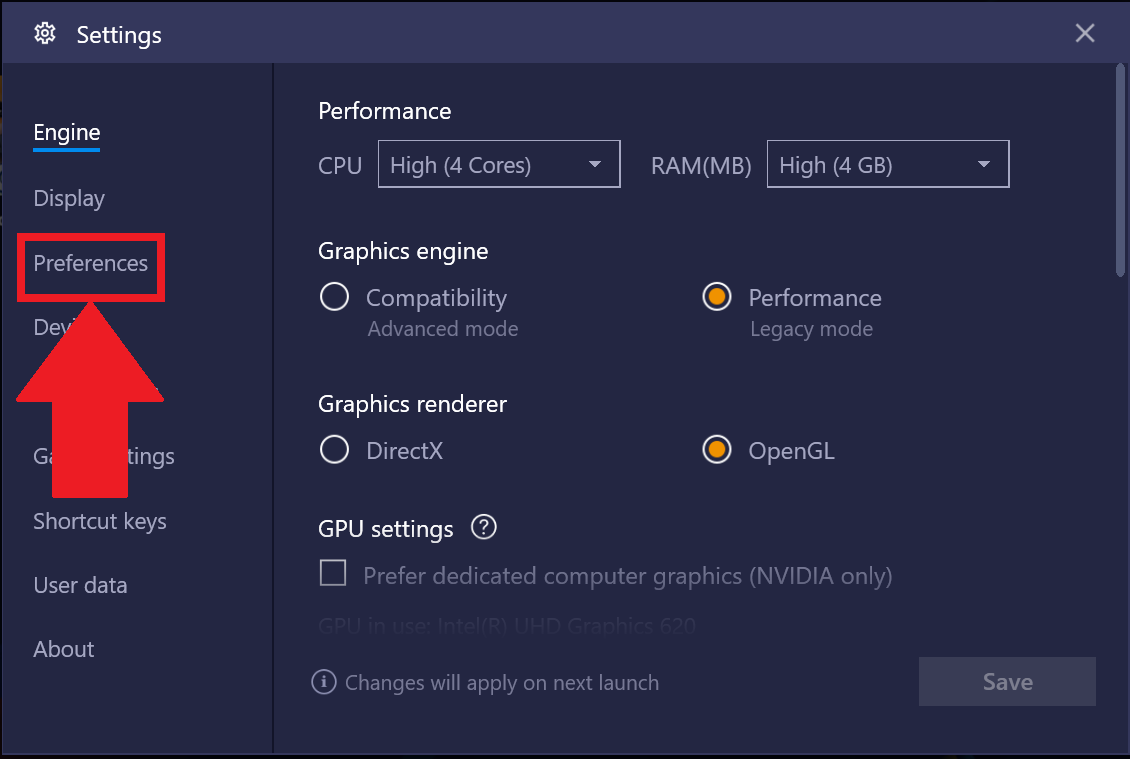1130x759 pixels.
Task: Click the info icon near launch notice
Action: pos(323,682)
